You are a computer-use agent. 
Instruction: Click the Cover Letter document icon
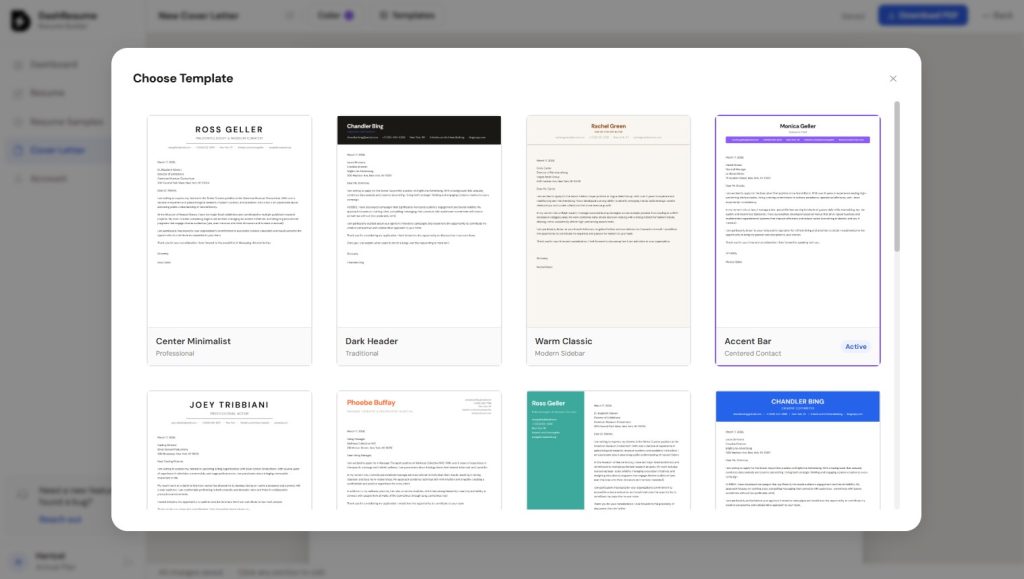17,150
